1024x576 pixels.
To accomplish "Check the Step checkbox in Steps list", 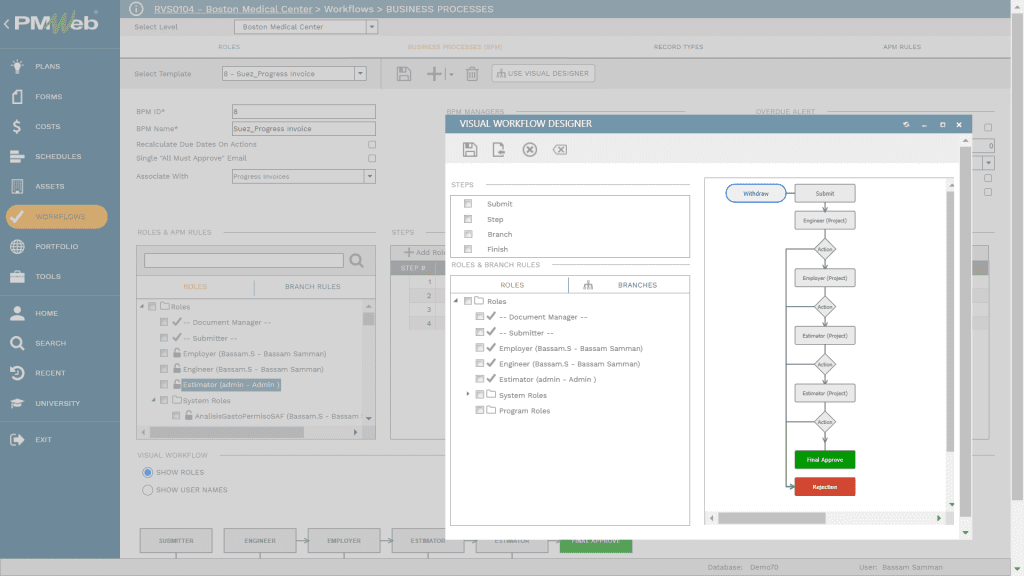I will (x=468, y=219).
